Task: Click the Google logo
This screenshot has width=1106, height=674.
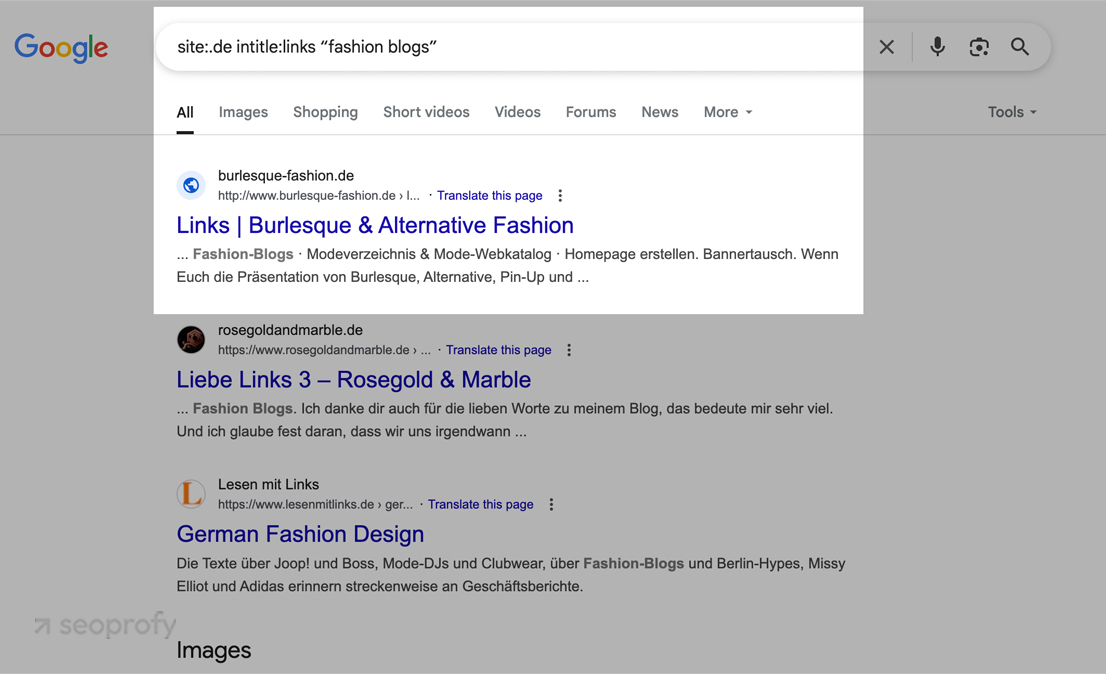Action: tap(61, 47)
